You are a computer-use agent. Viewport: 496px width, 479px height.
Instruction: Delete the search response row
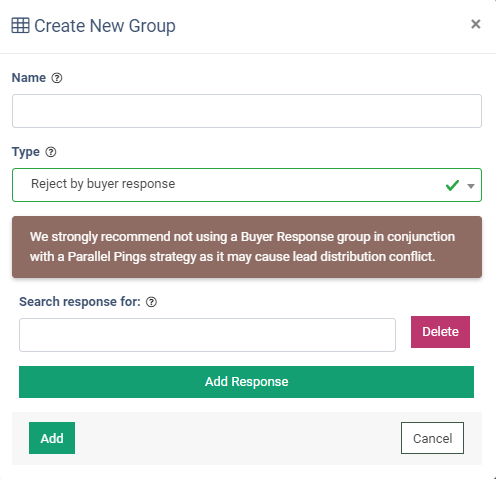(440, 332)
